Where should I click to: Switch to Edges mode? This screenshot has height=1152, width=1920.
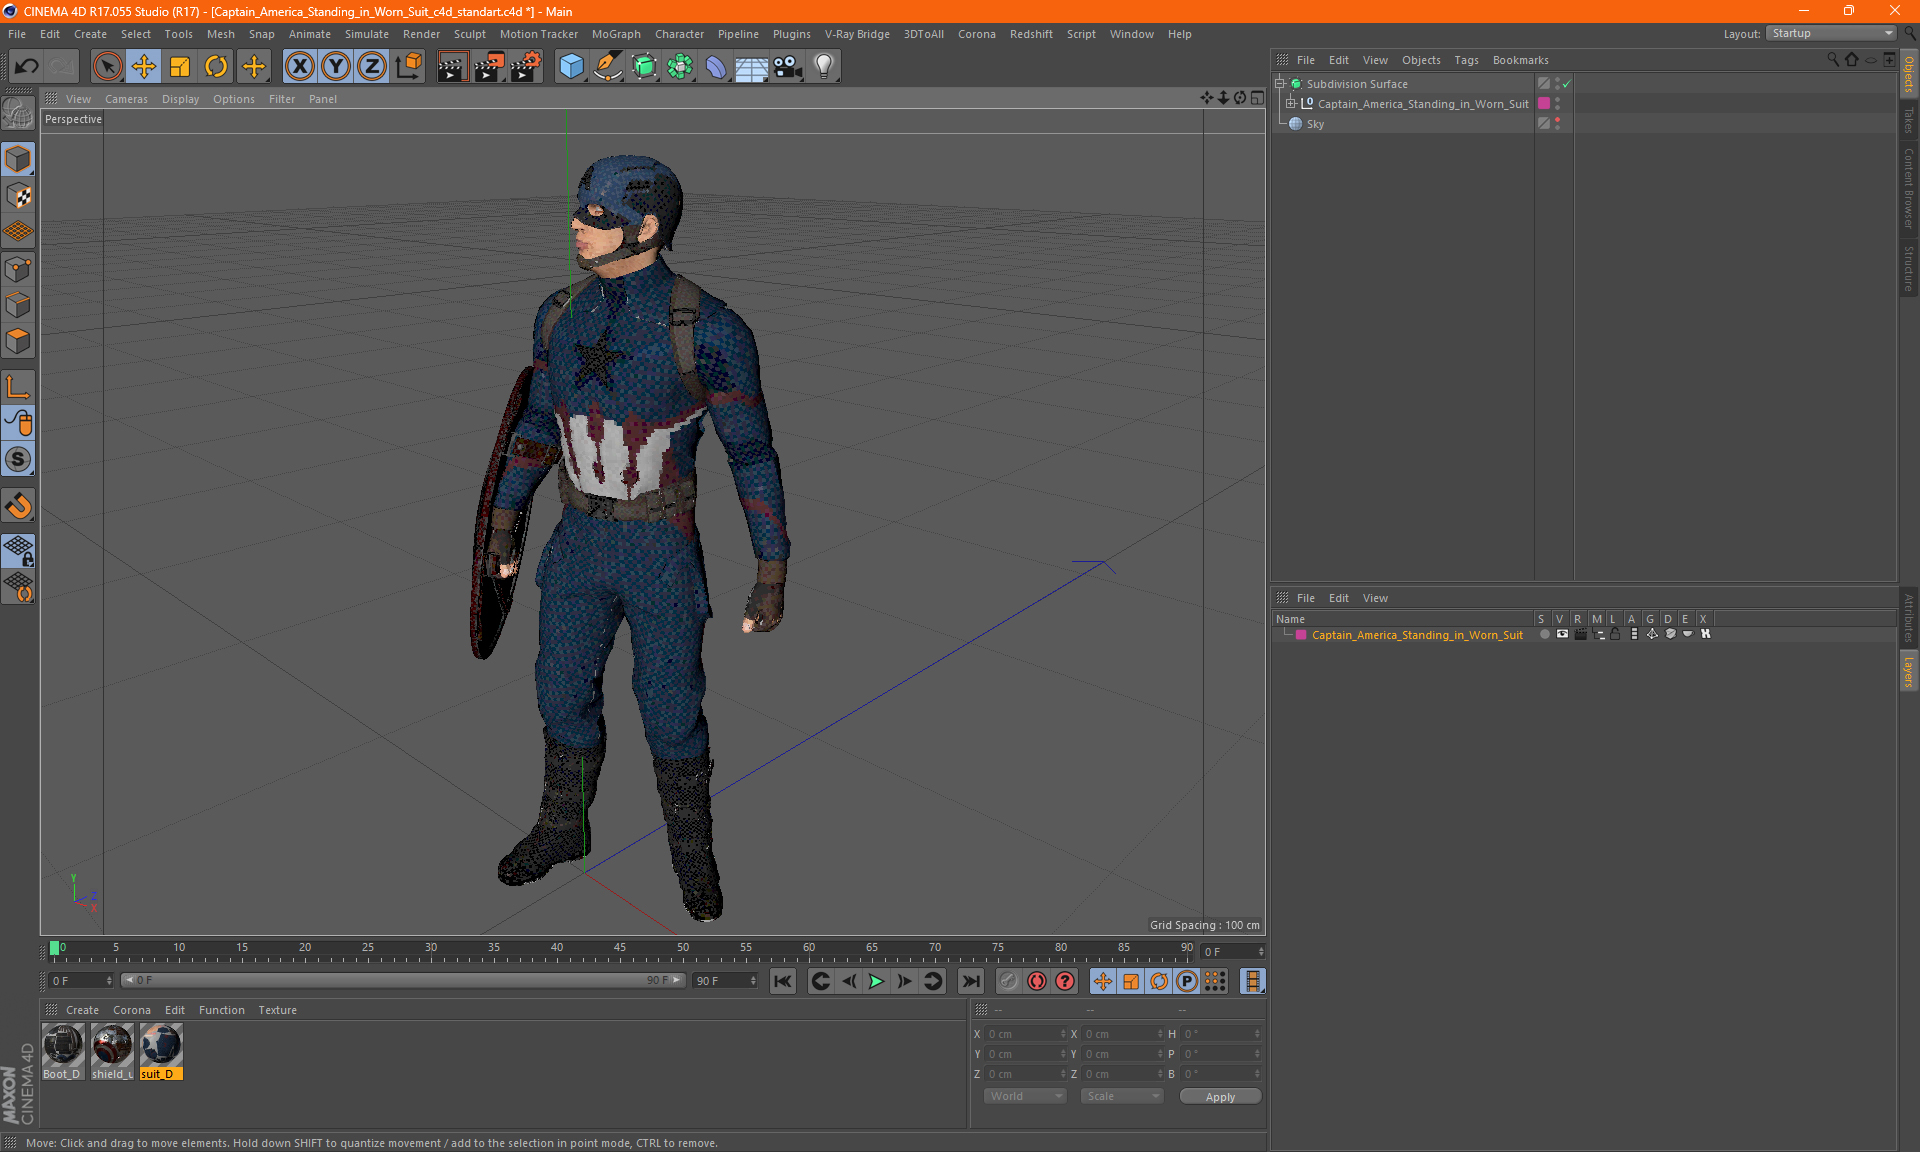click(x=18, y=305)
